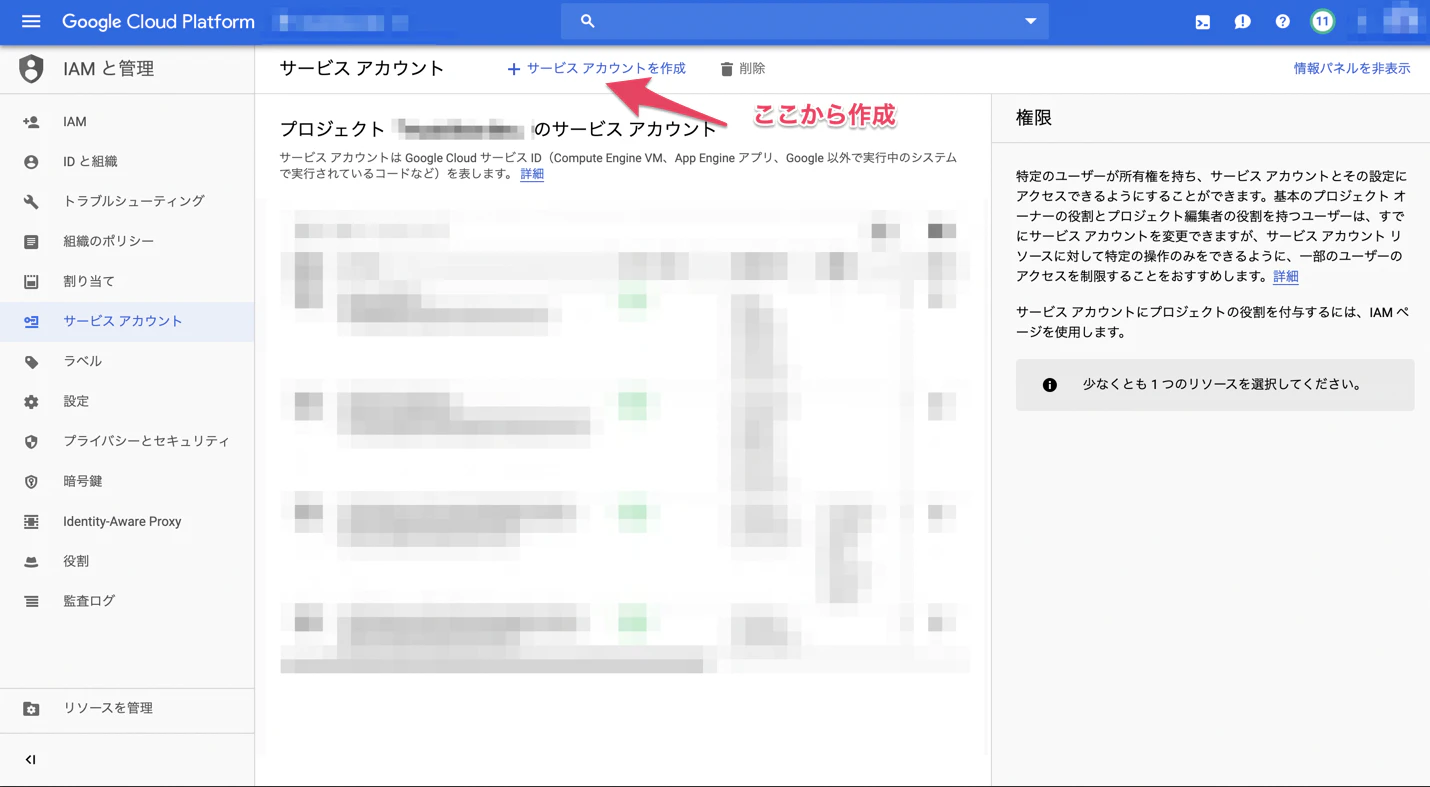Click the IAM person-add sidebar icon
The height and width of the screenshot is (787, 1430).
pyautogui.click(x=31, y=122)
